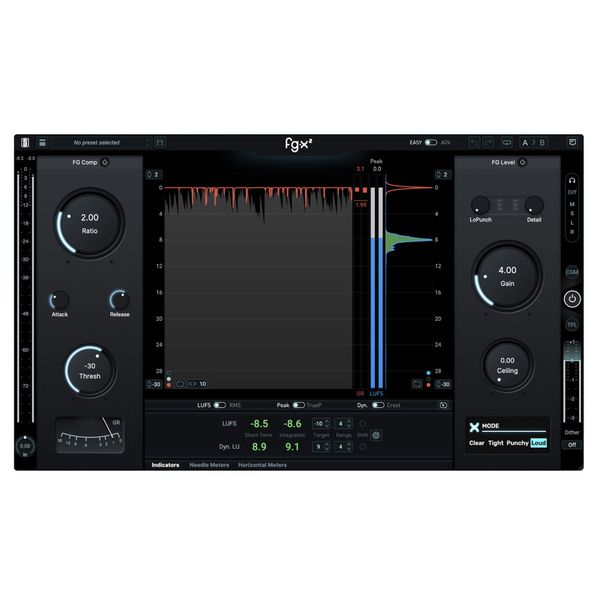
Task: Select Loud mode
Action: 538,443
